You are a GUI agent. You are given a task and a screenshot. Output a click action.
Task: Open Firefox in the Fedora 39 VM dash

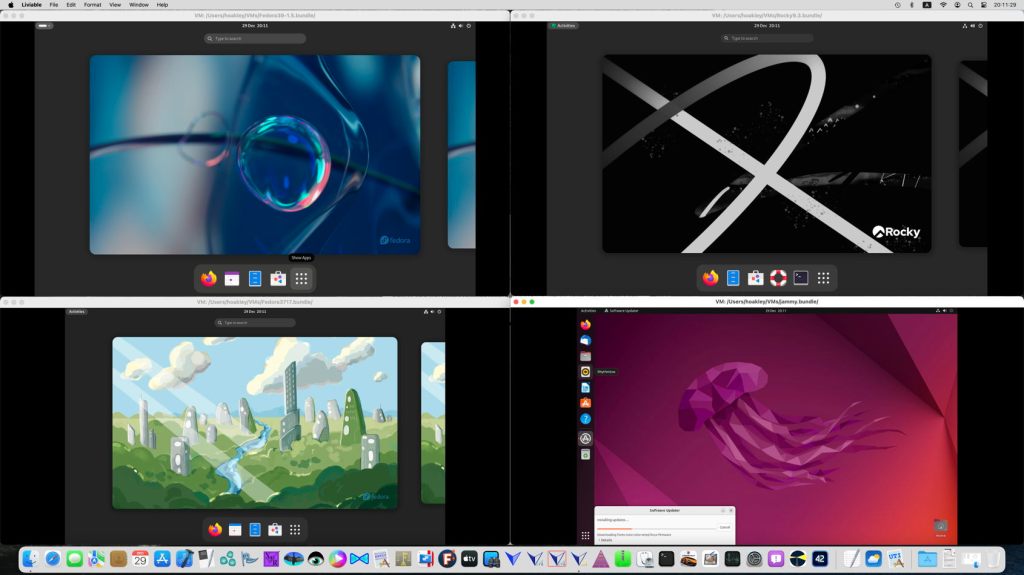click(209, 278)
